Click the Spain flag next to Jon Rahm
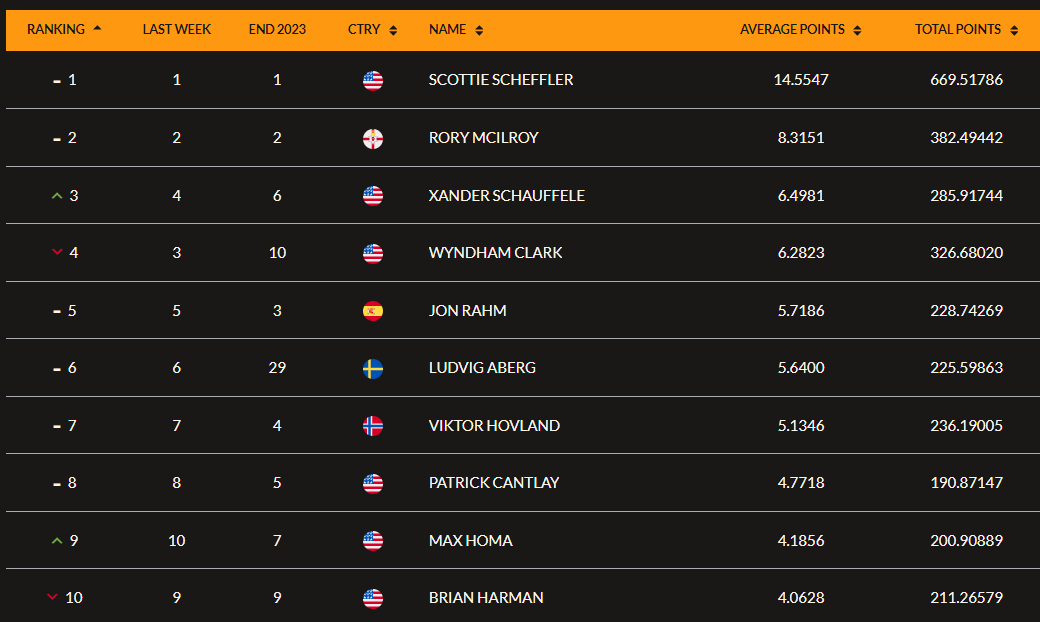Image resolution: width=1040 pixels, height=622 pixels. coord(373,311)
